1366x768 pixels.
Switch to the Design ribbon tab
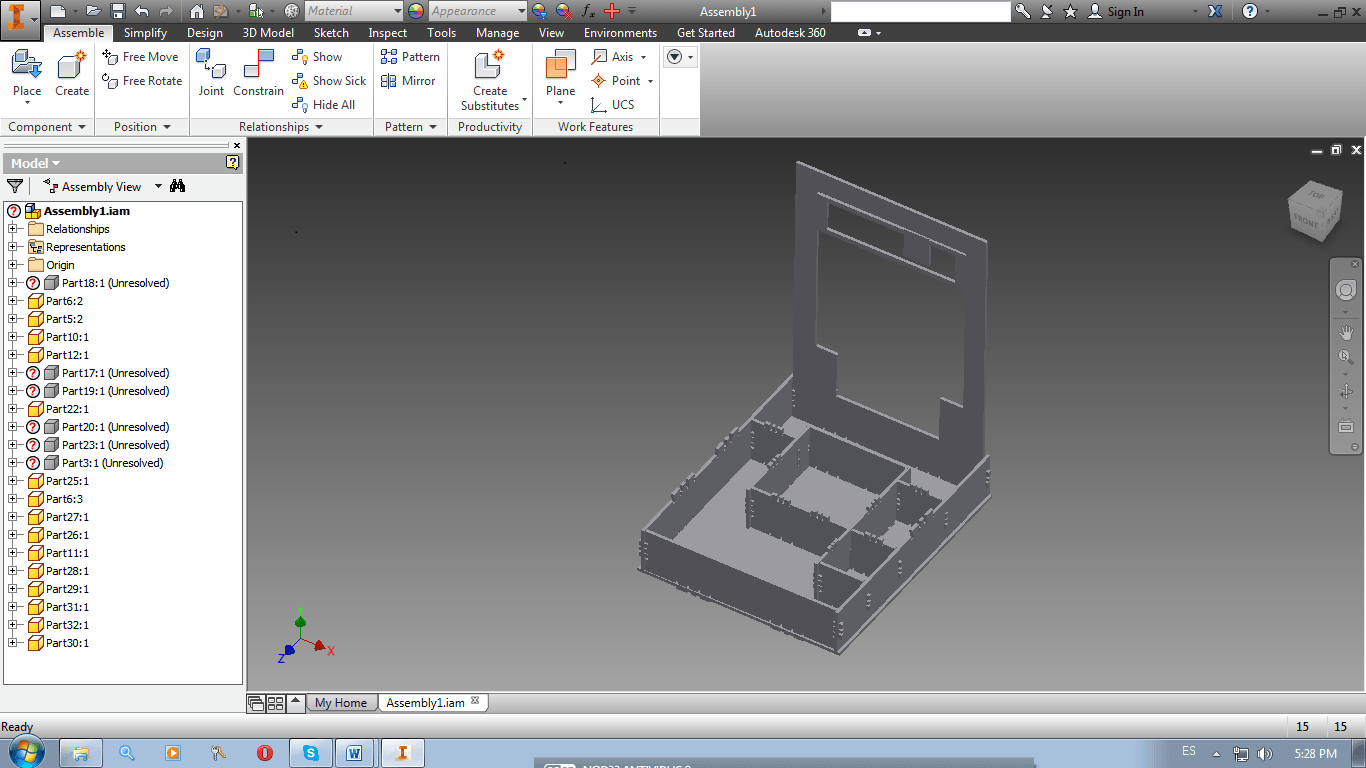pos(205,33)
